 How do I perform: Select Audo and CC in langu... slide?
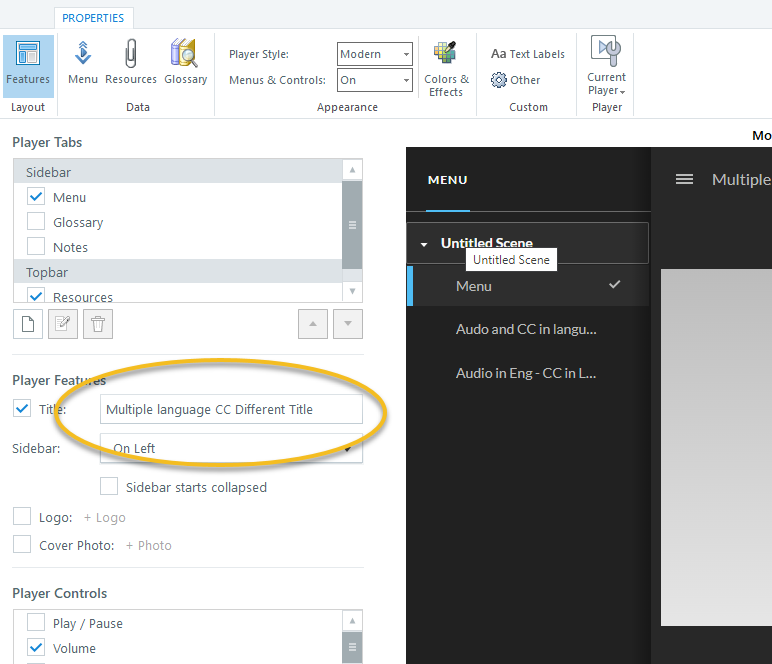[528, 329]
